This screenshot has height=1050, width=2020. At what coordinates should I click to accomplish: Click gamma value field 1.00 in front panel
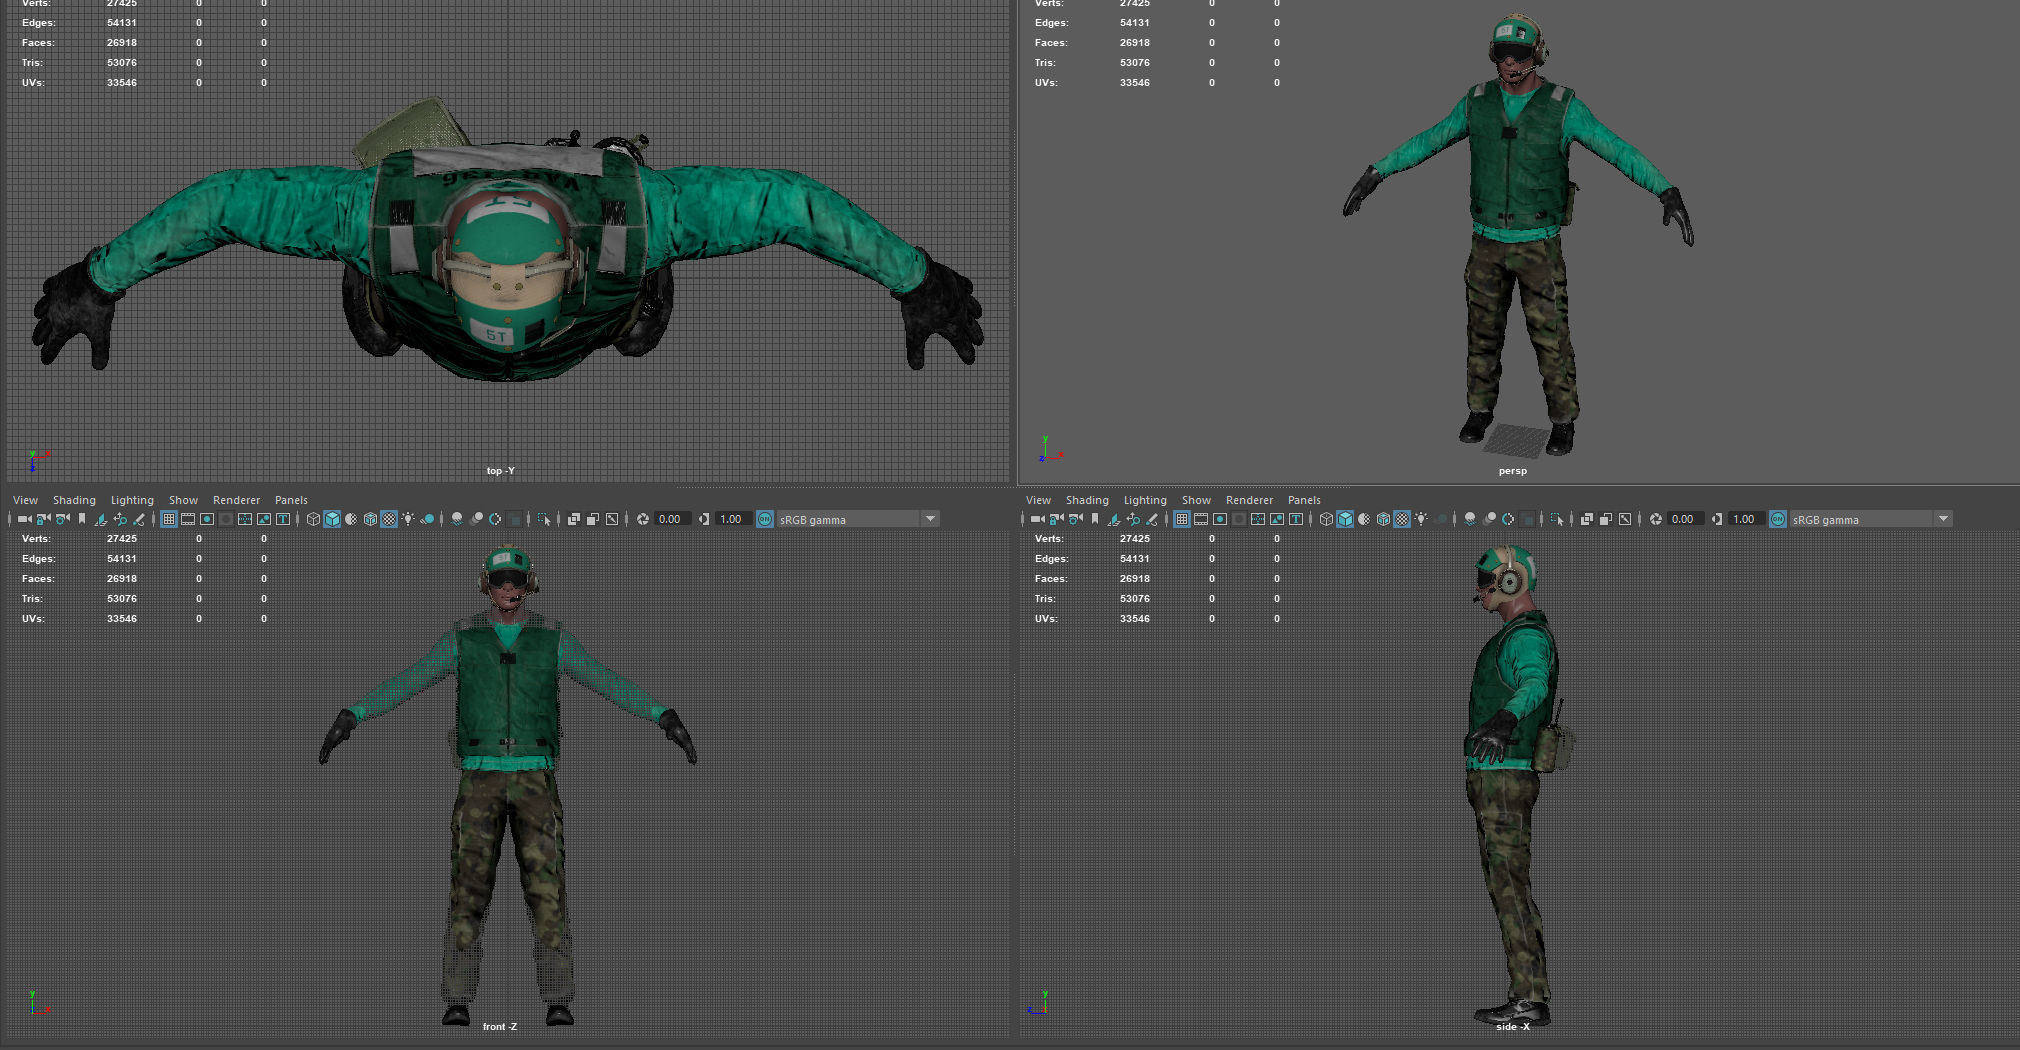click(x=733, y=519)
